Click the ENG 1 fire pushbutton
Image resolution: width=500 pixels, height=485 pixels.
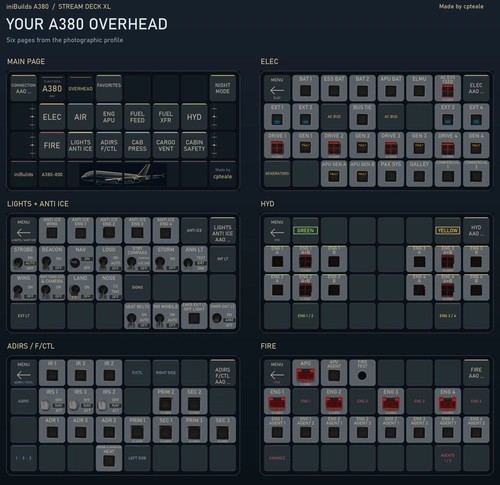click(277, 401)
